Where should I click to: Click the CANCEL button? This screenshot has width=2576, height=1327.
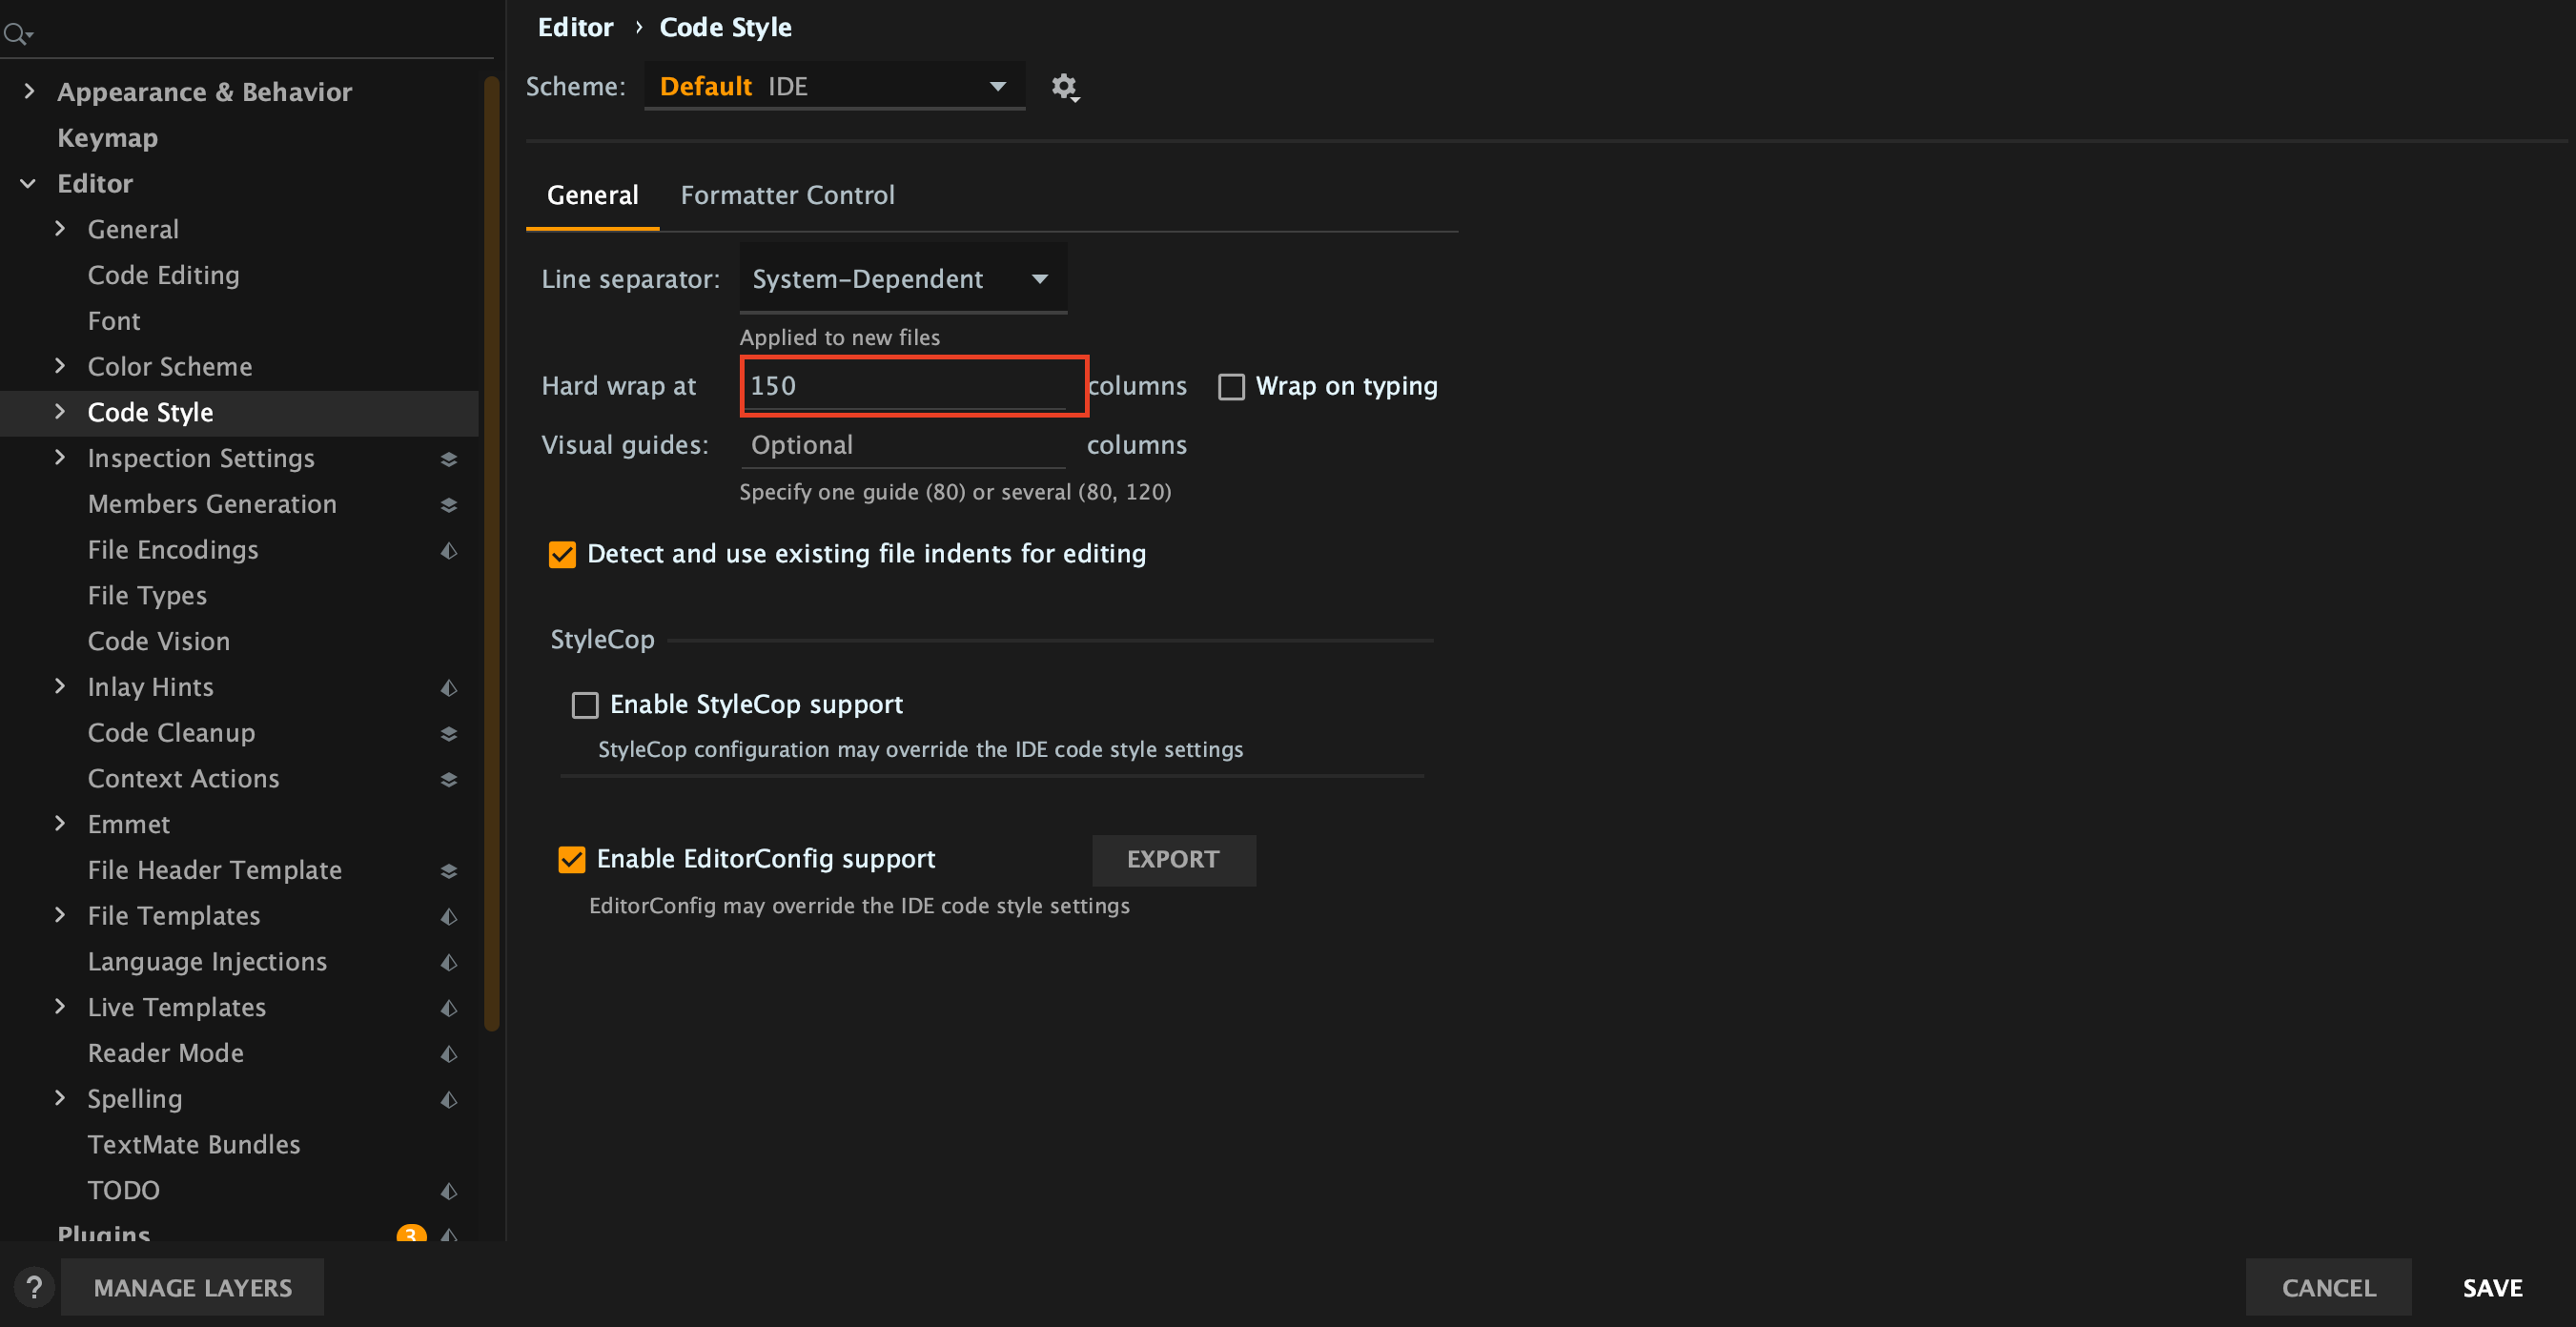click(x=2328, y=1287)
